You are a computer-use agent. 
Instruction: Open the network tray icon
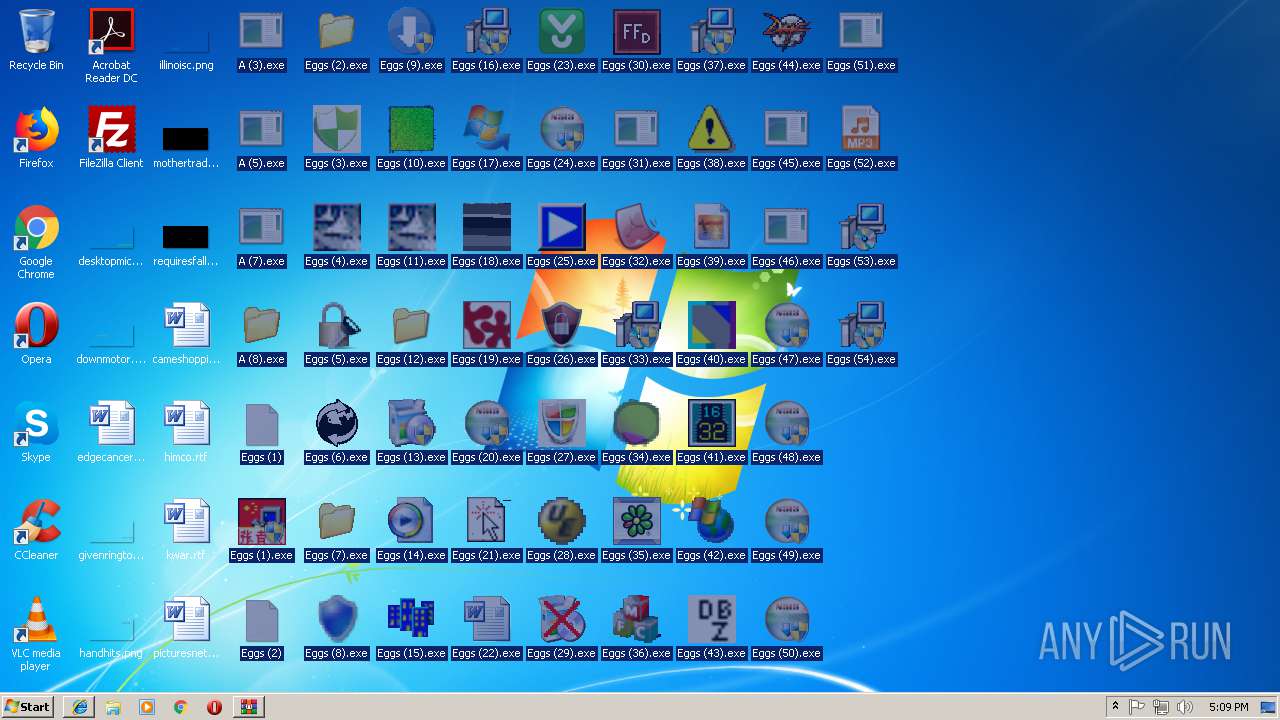1161,707
